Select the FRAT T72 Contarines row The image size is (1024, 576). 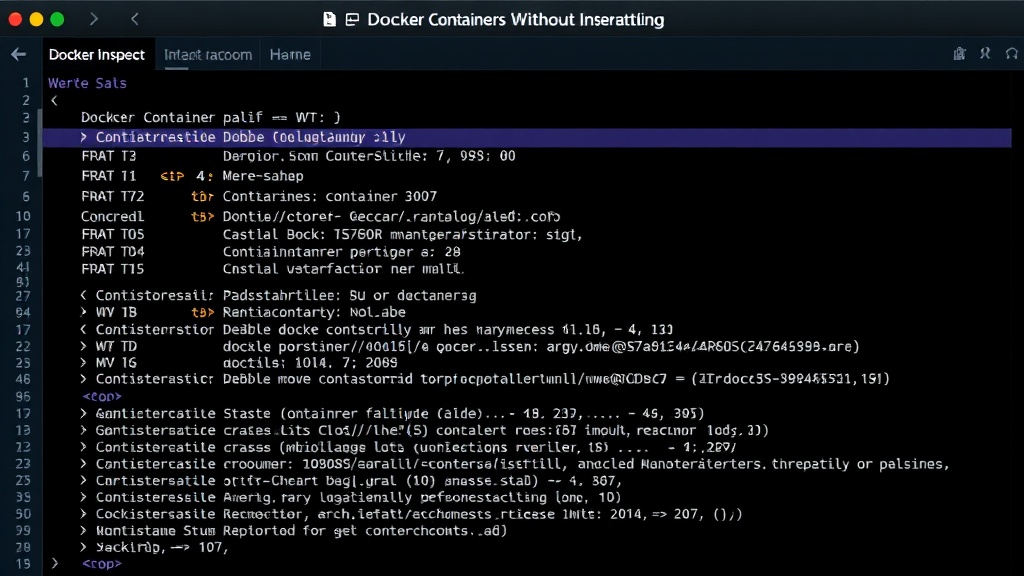click(259, 197)
